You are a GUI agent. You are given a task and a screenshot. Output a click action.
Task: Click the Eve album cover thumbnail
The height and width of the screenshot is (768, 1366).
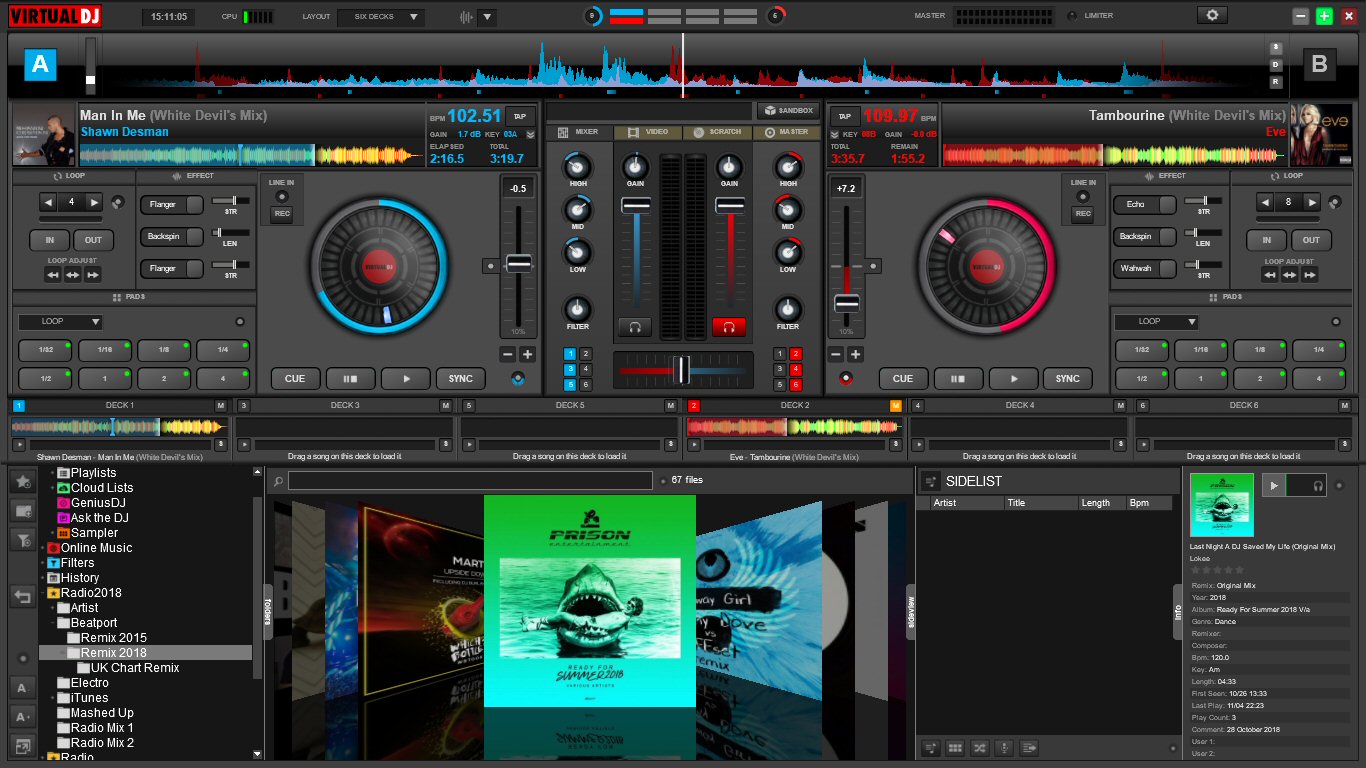click(1321, 134)
